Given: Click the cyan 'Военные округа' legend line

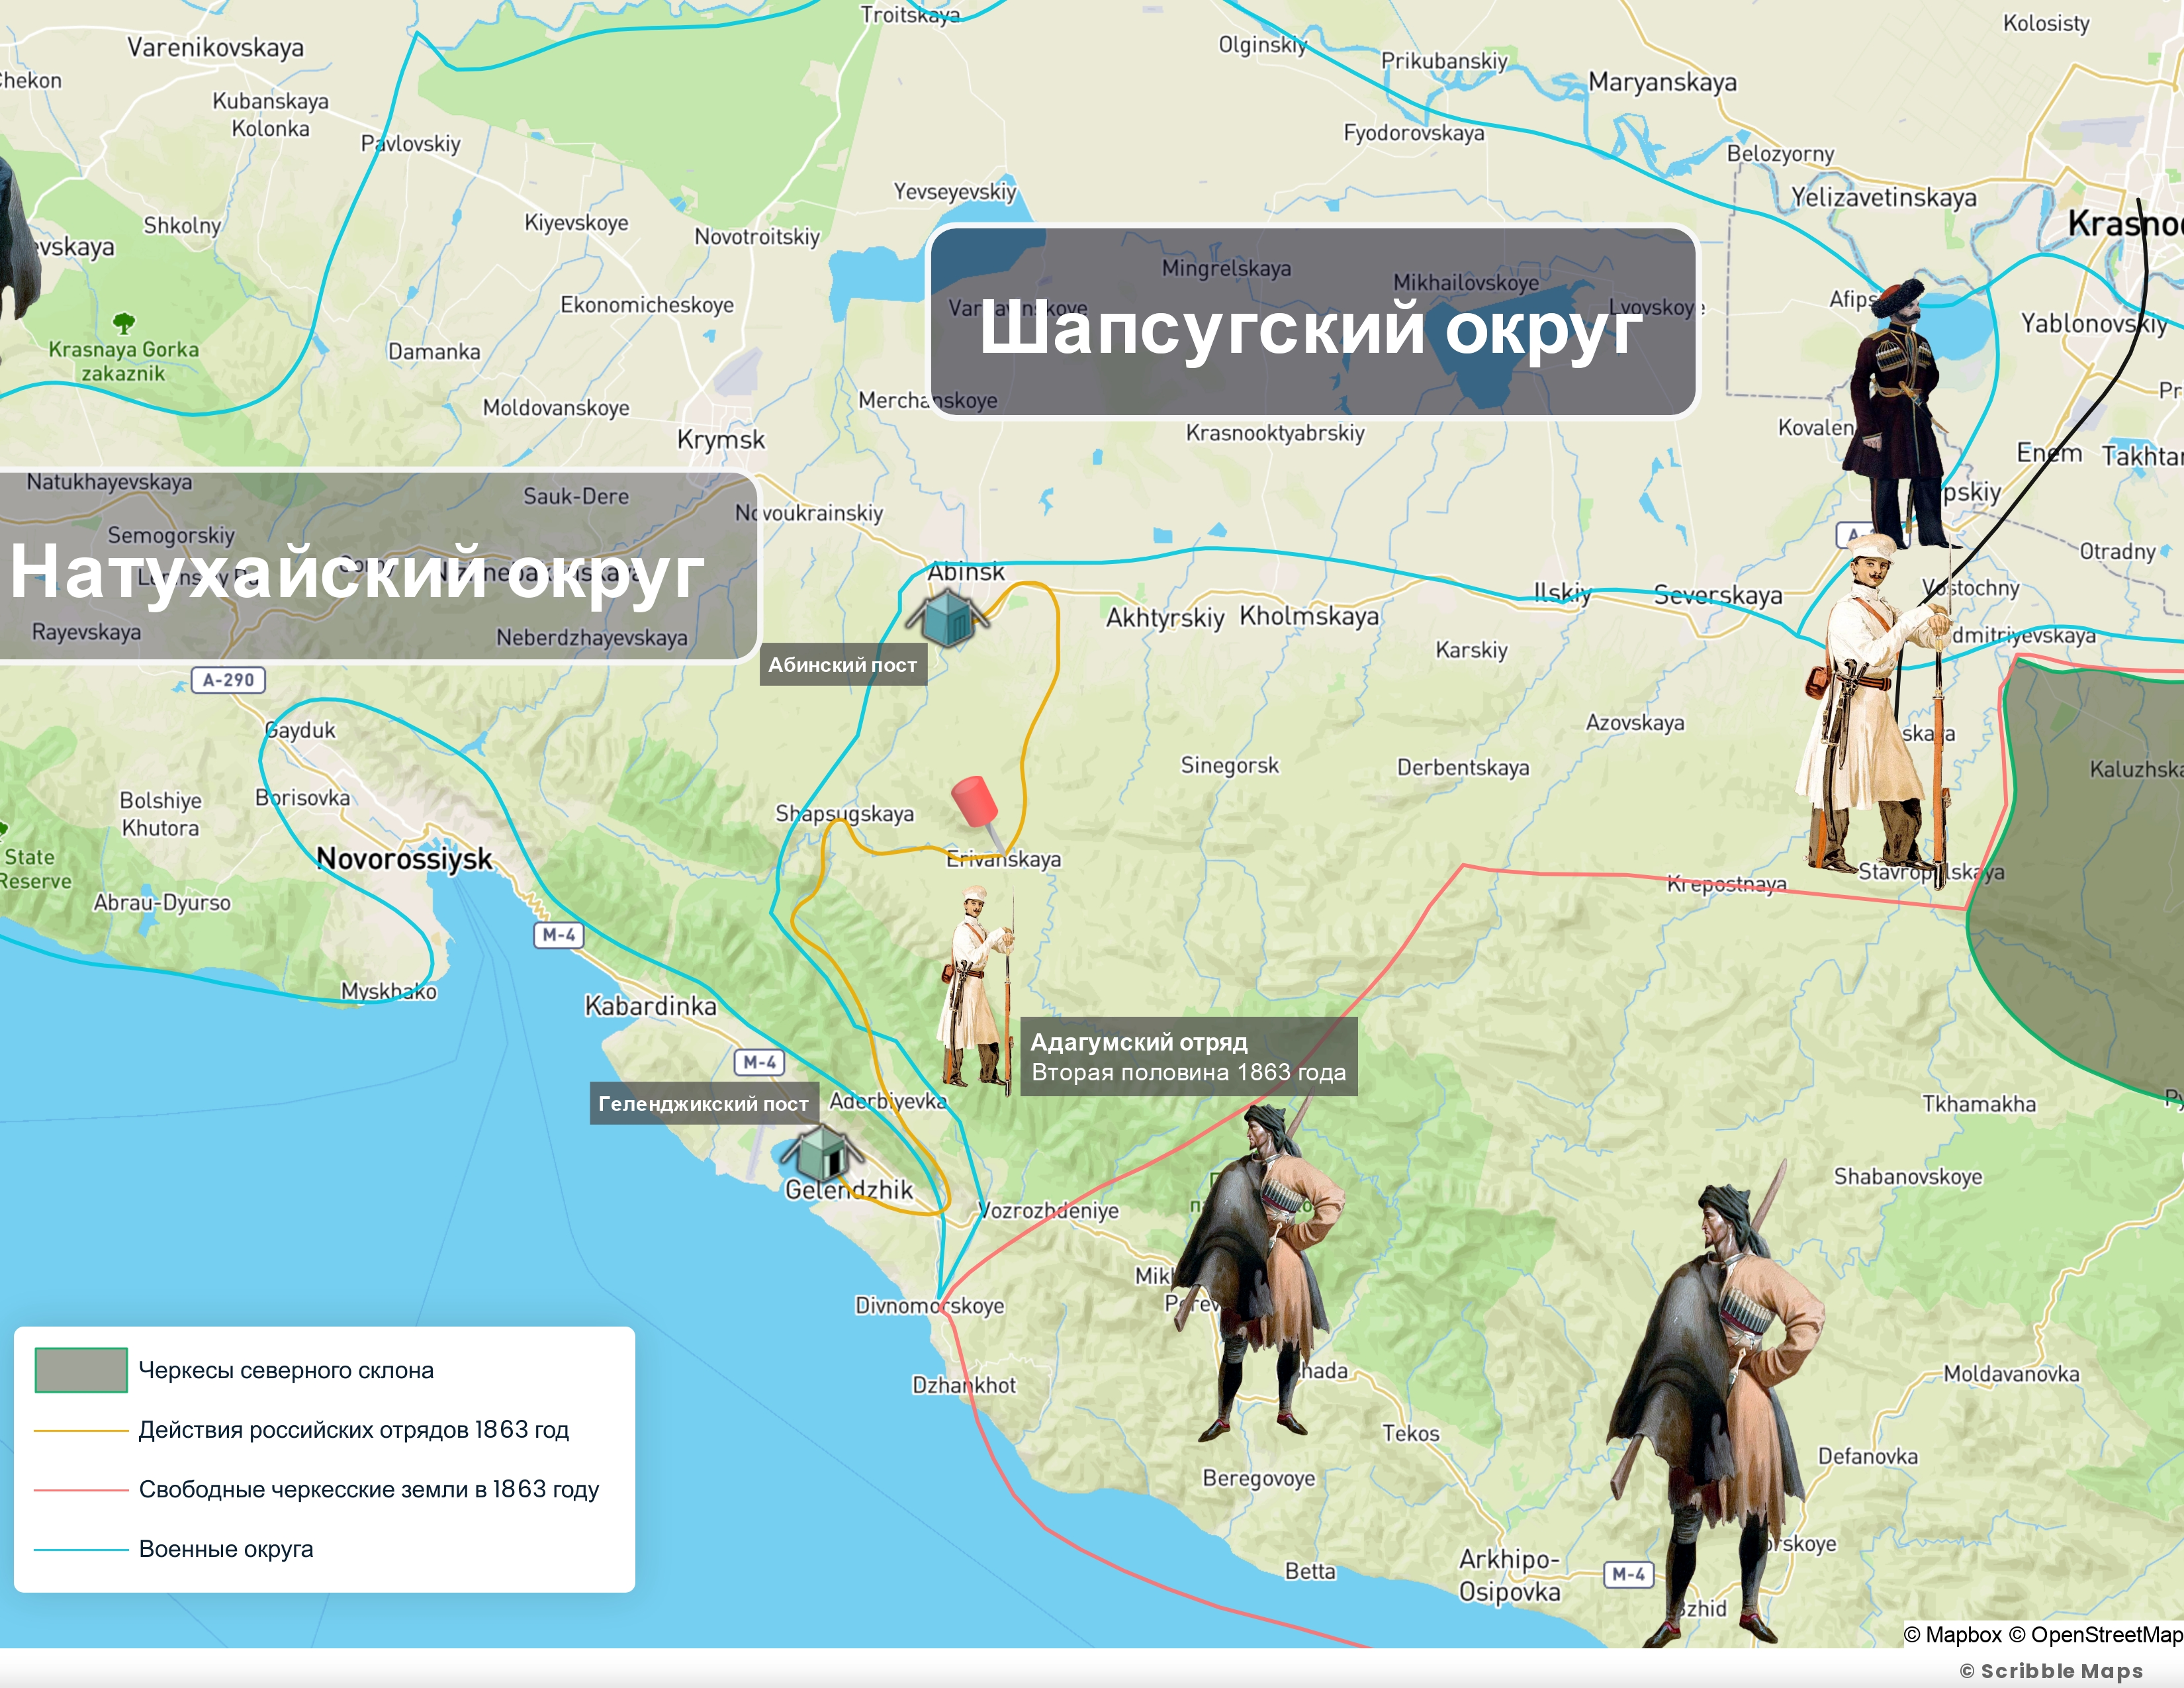Looking at the screenshot, I should (x=81, y=1549).
